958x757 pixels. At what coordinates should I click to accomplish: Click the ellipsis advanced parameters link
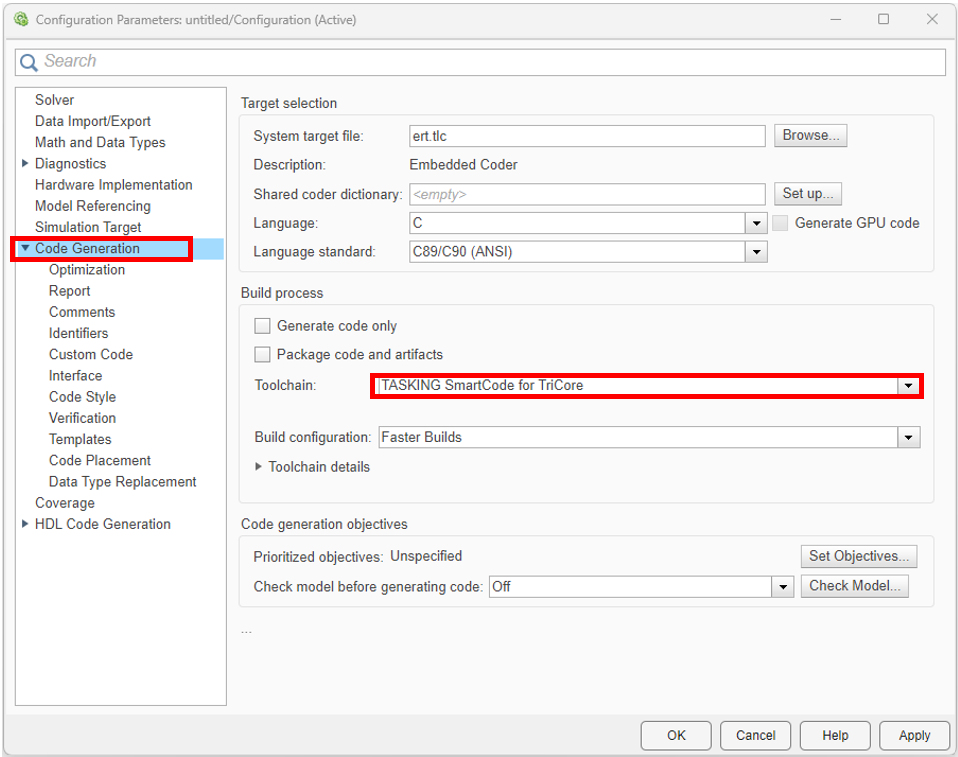click(x=246, y=632)
